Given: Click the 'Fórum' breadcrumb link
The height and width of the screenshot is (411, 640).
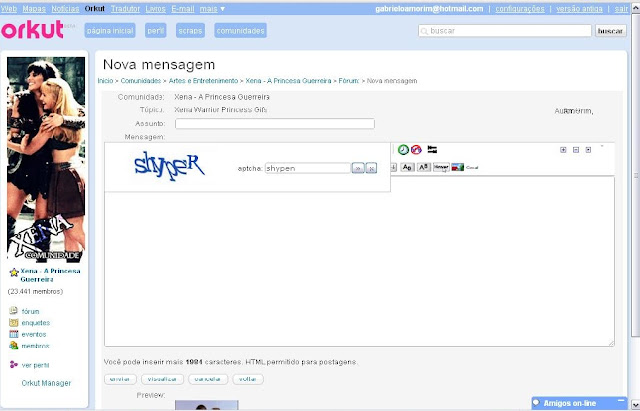Looking at the screenshot, I should pyautogui.click(x=349, y=81).
